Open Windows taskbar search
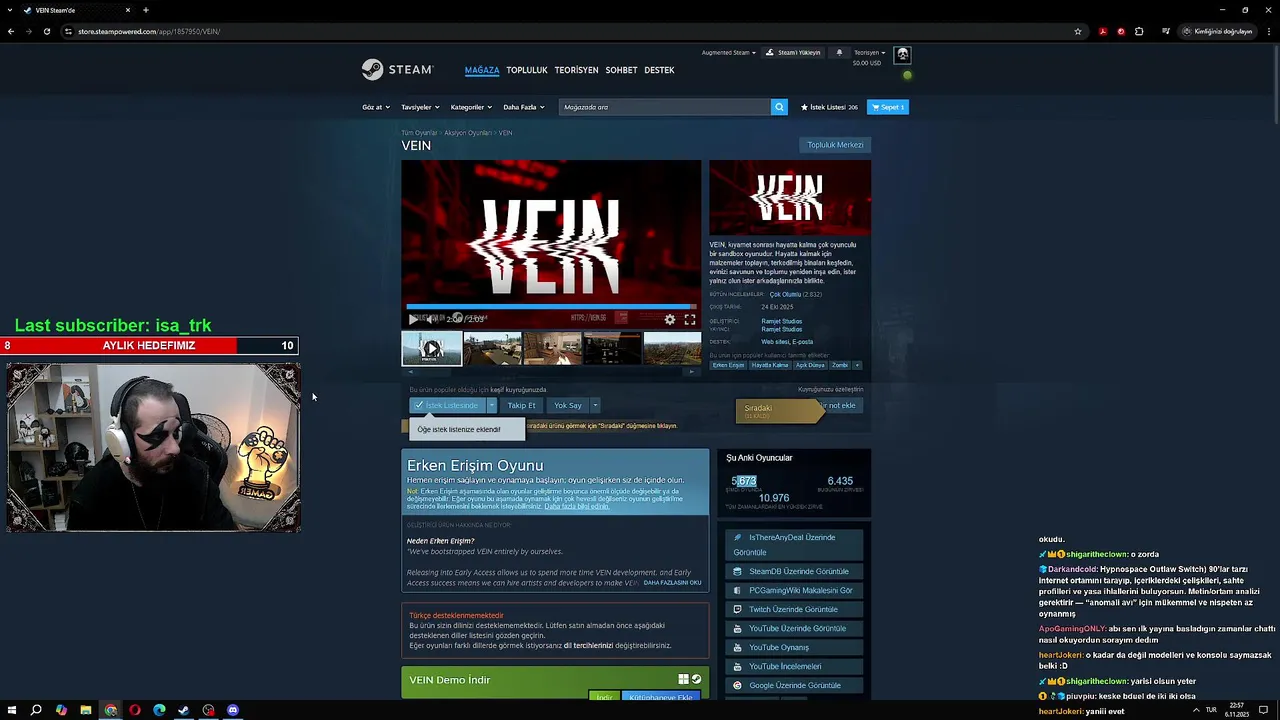The width and height of the screenshot is (1280, 720). (36, 710)
